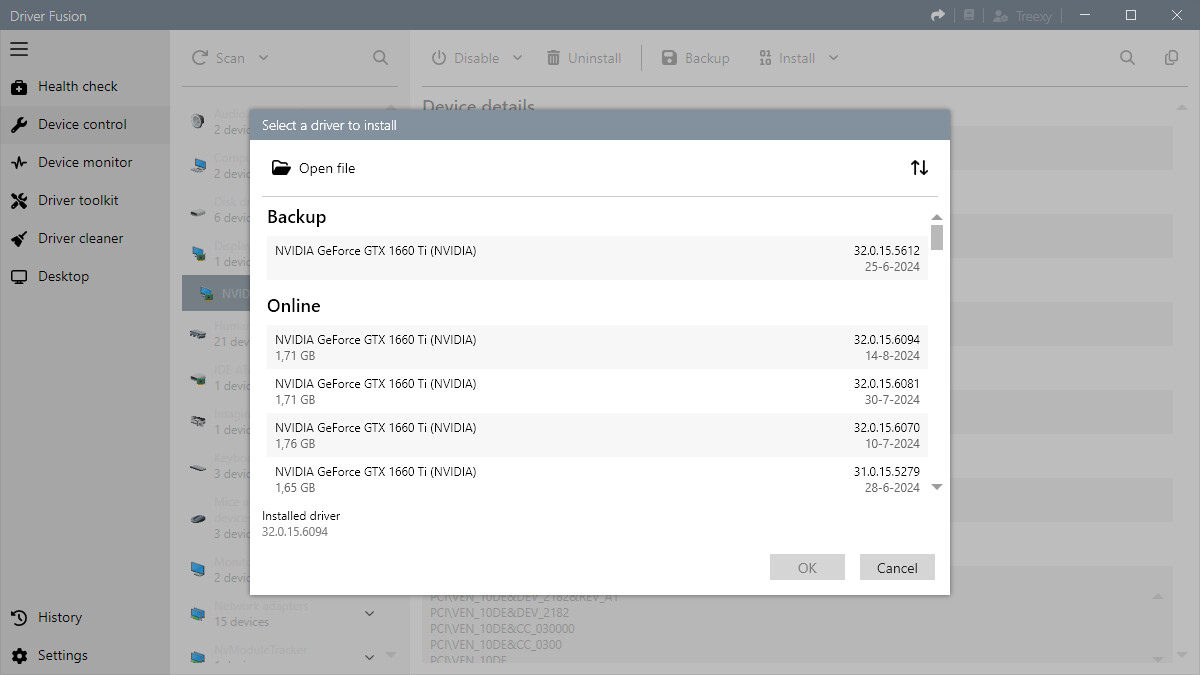Select the backup driver version 32.0.15.5612
The image size is (1200, 675).
597,258
